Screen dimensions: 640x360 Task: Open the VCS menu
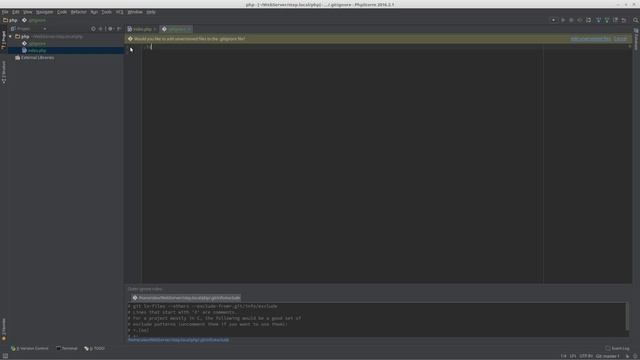(120, 12)
